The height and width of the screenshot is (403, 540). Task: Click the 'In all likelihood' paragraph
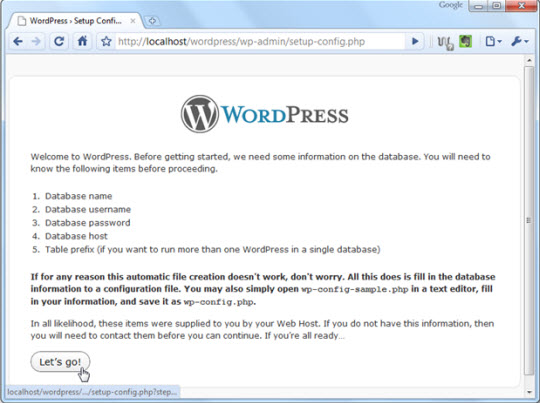[262, 329]
